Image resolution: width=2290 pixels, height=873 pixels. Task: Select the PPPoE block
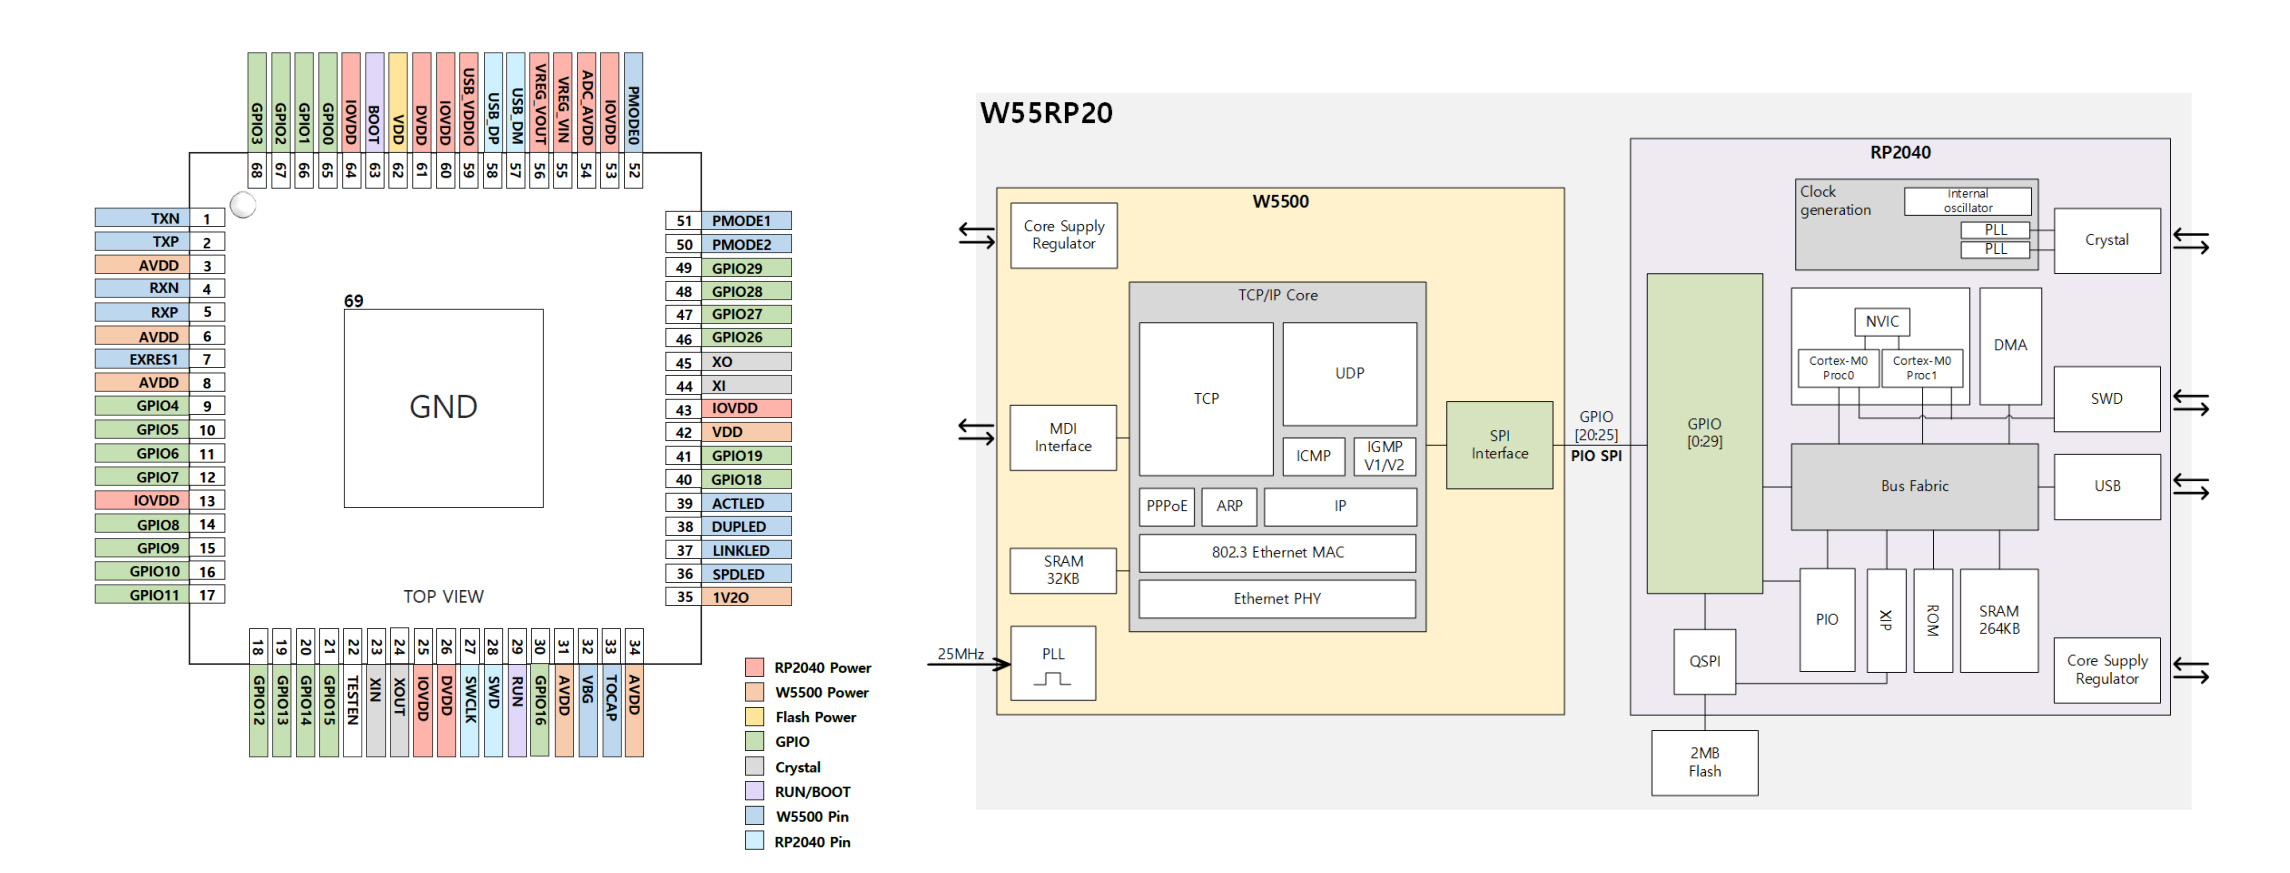pyautogui.click(x=1167, y=506)
